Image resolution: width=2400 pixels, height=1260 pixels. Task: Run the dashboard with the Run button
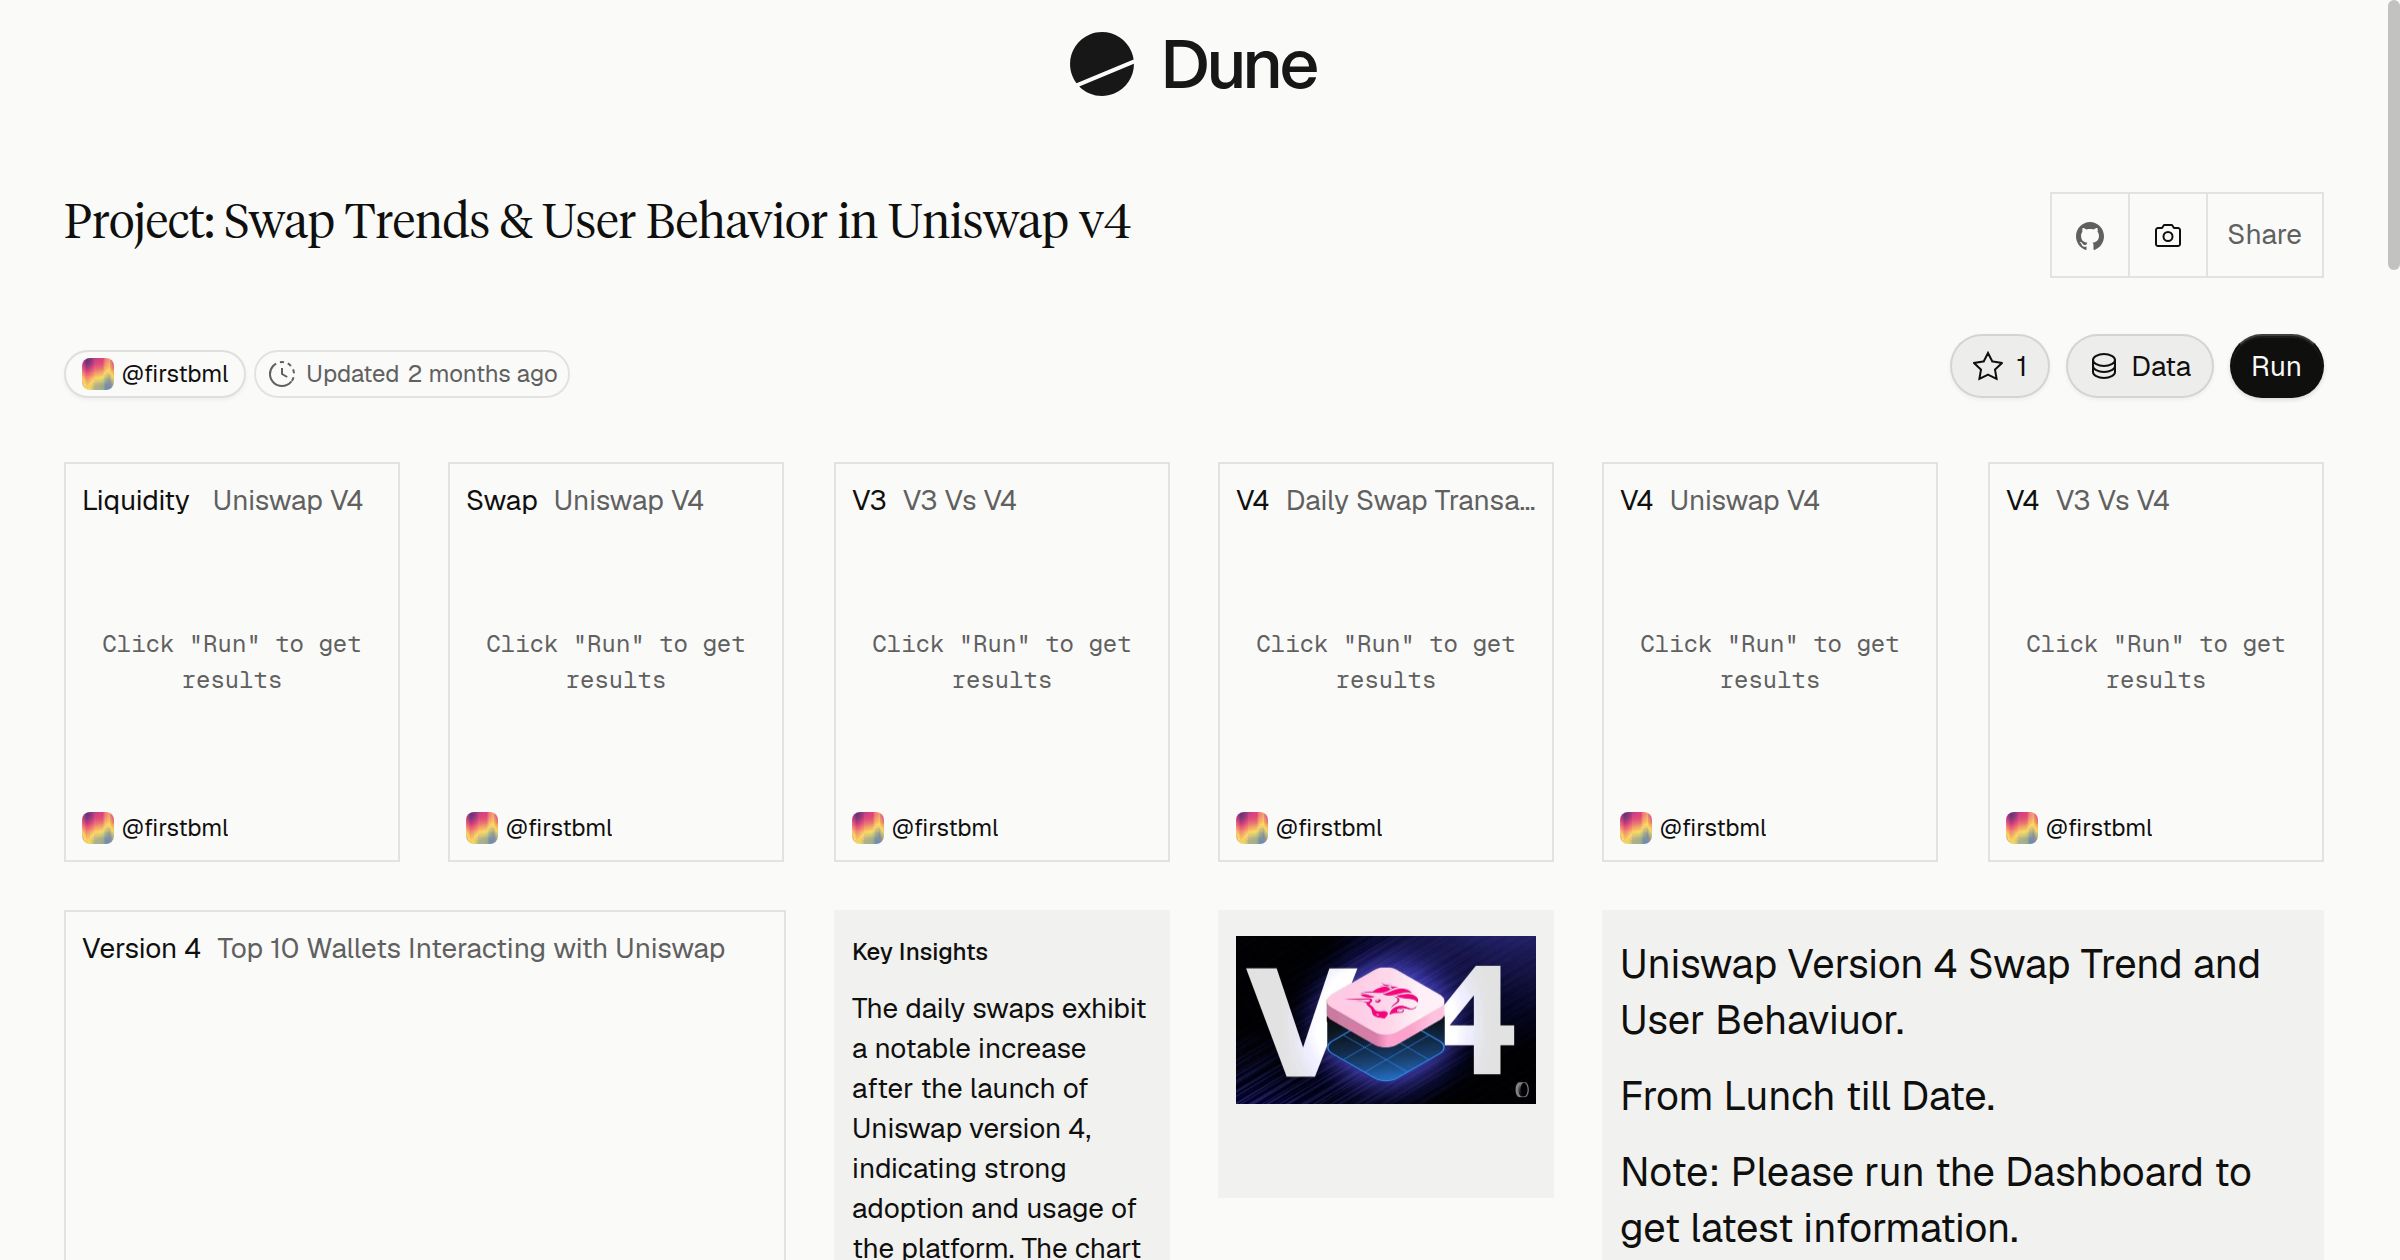(x=2276, y=367)
